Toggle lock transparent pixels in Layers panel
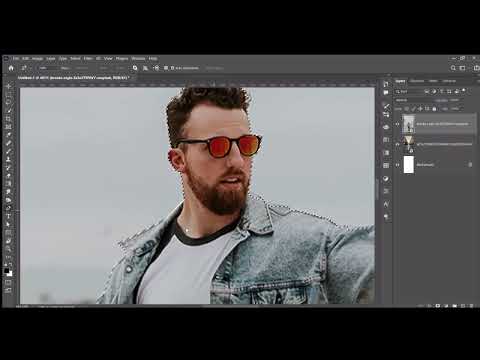Viewport: 480px width, 360px height. 407,109
